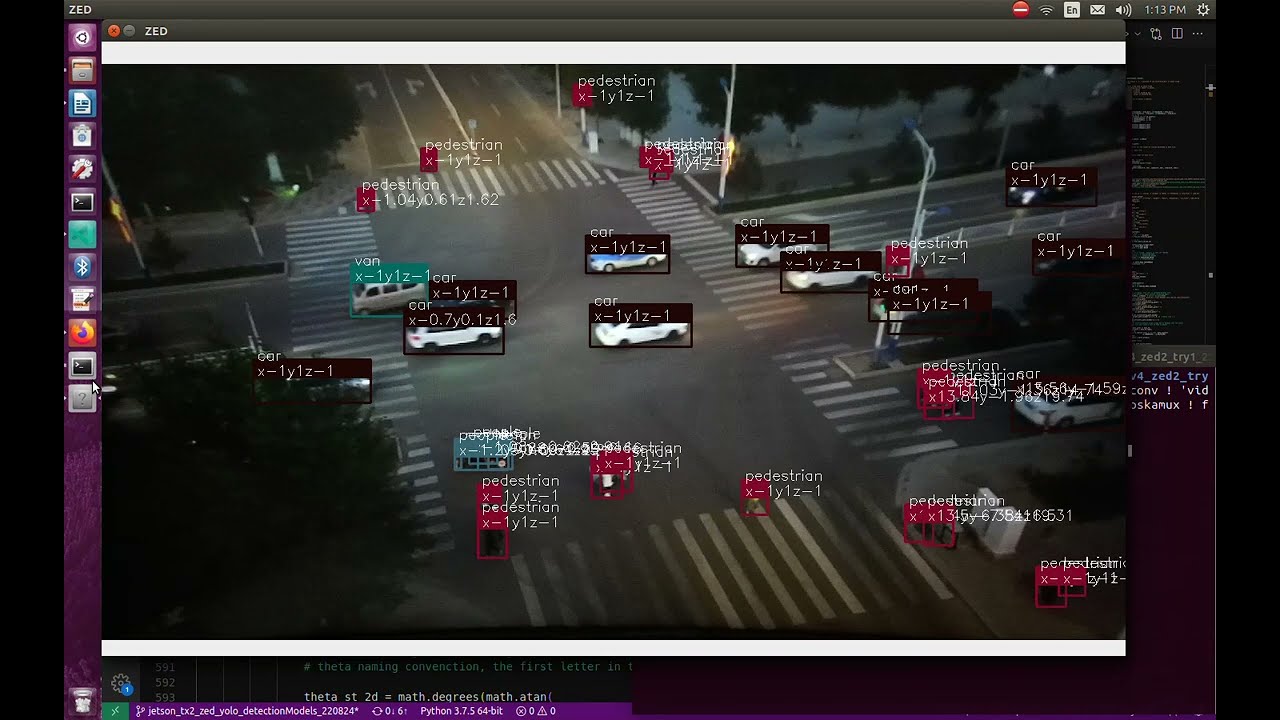The height and width of the screenshot is (720, 1280).
Task: Open the En keyboard input source menu
Action: 1072,10
